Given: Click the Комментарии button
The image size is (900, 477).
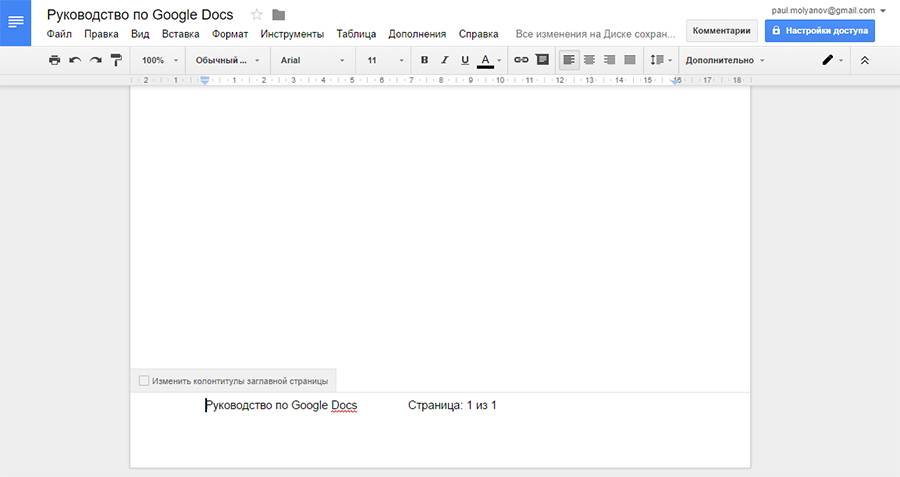Looking at the screenshot, I should tap(721, 31).
